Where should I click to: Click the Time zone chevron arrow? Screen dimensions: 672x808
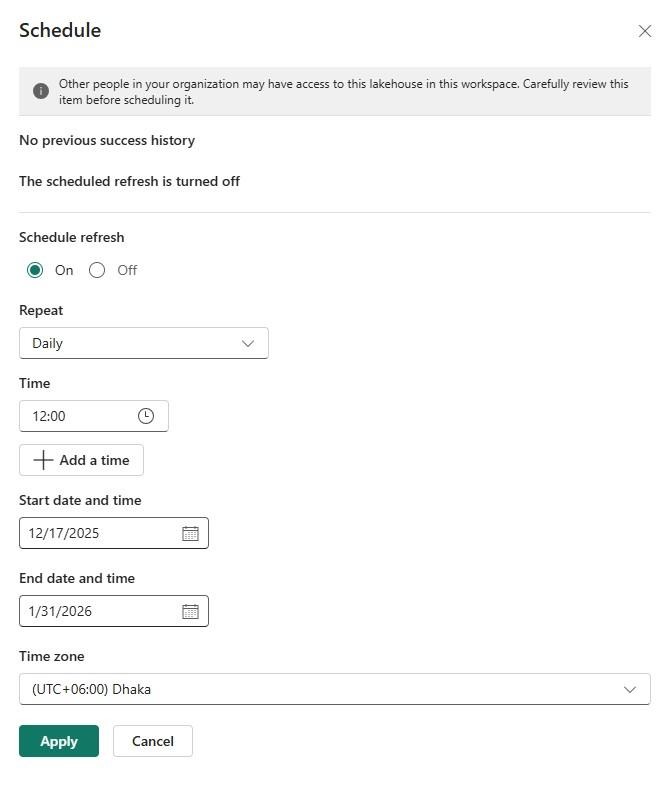tap(630, 689)
